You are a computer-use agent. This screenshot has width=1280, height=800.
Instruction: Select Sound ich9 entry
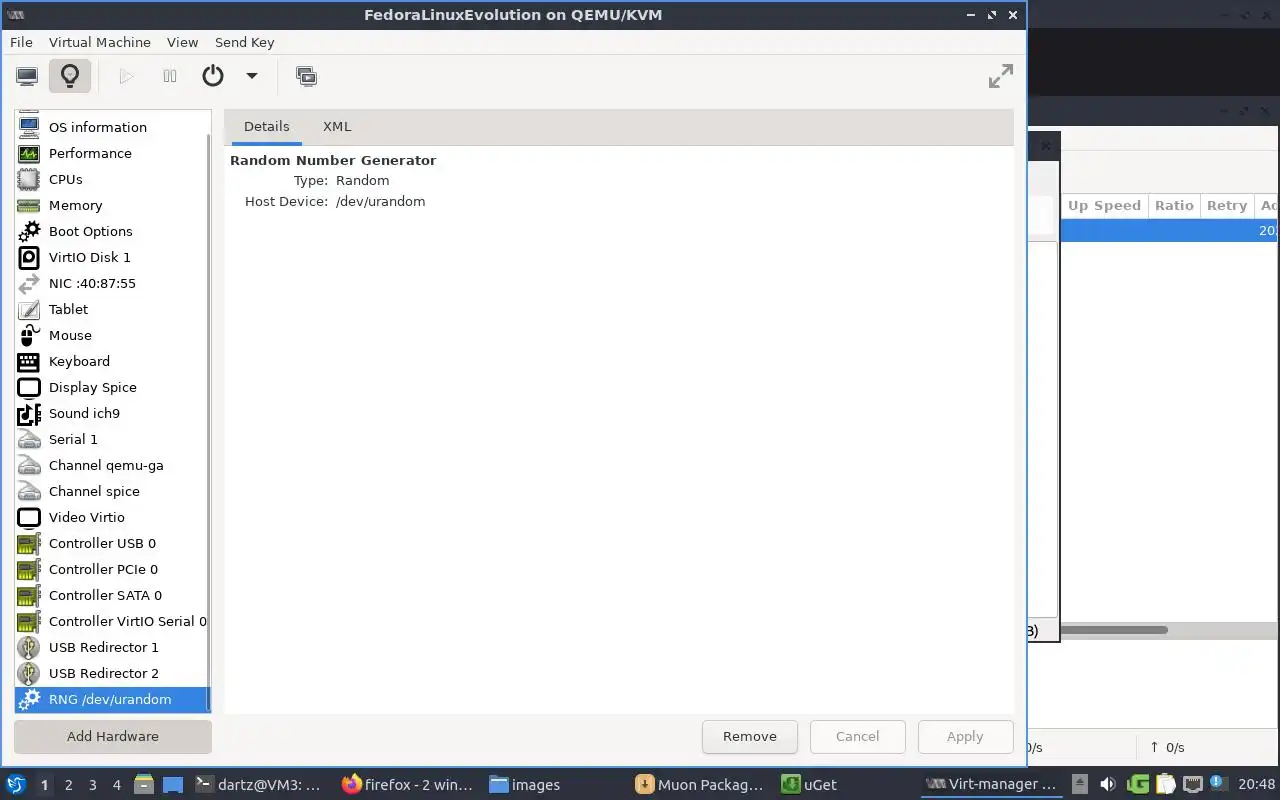[112, 413]
